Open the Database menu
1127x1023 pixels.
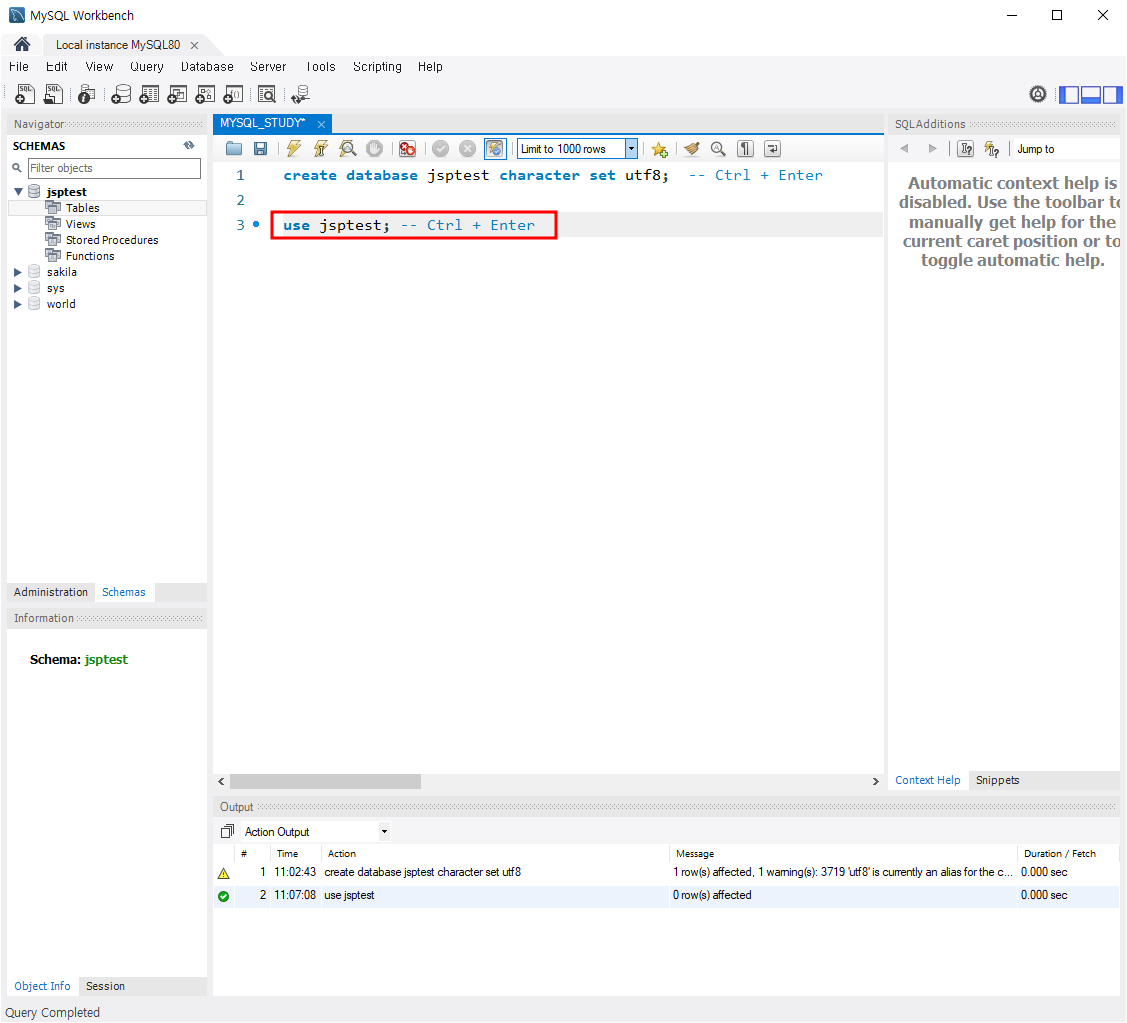207,67
